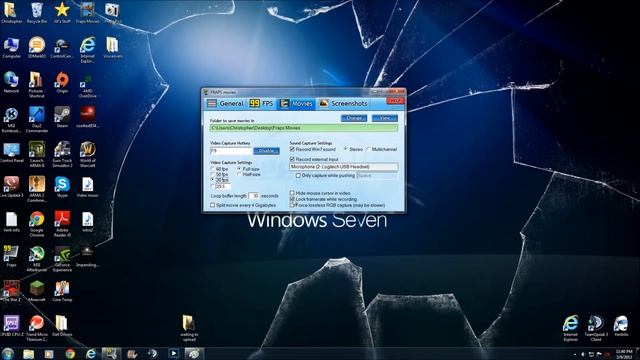This screenshot has width=640, height=360.
Task: Select the DayZ Commander desktop icon
Action: tap(37, 119)
